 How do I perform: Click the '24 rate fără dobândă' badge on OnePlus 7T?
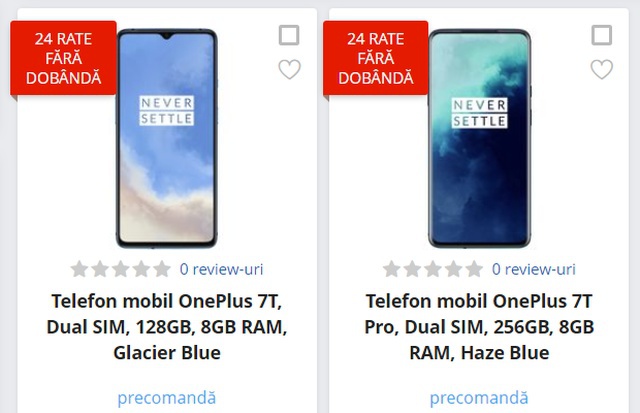tap(63, 58)
